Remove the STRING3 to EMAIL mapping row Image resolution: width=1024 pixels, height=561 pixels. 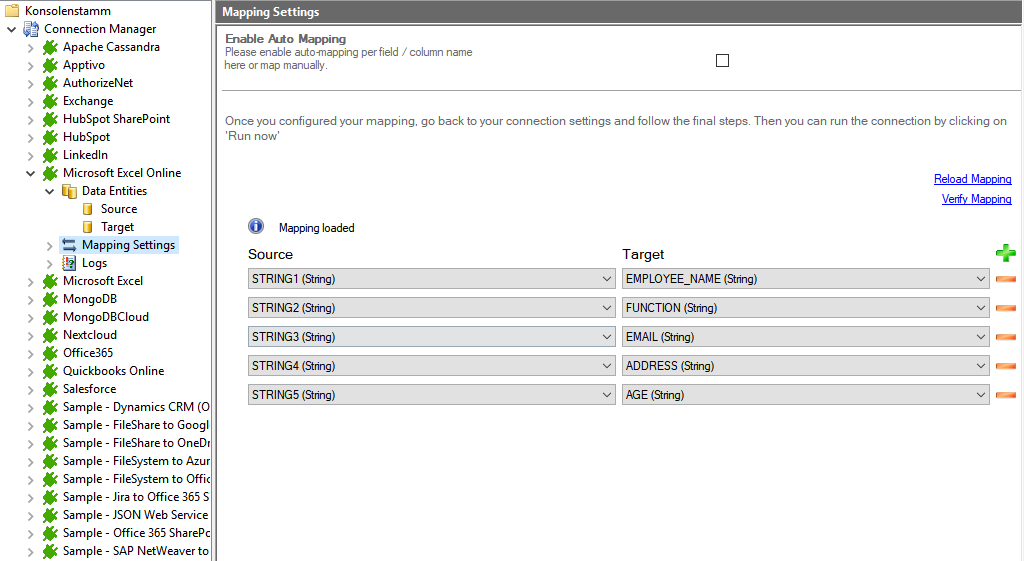tap(1005, 337)
